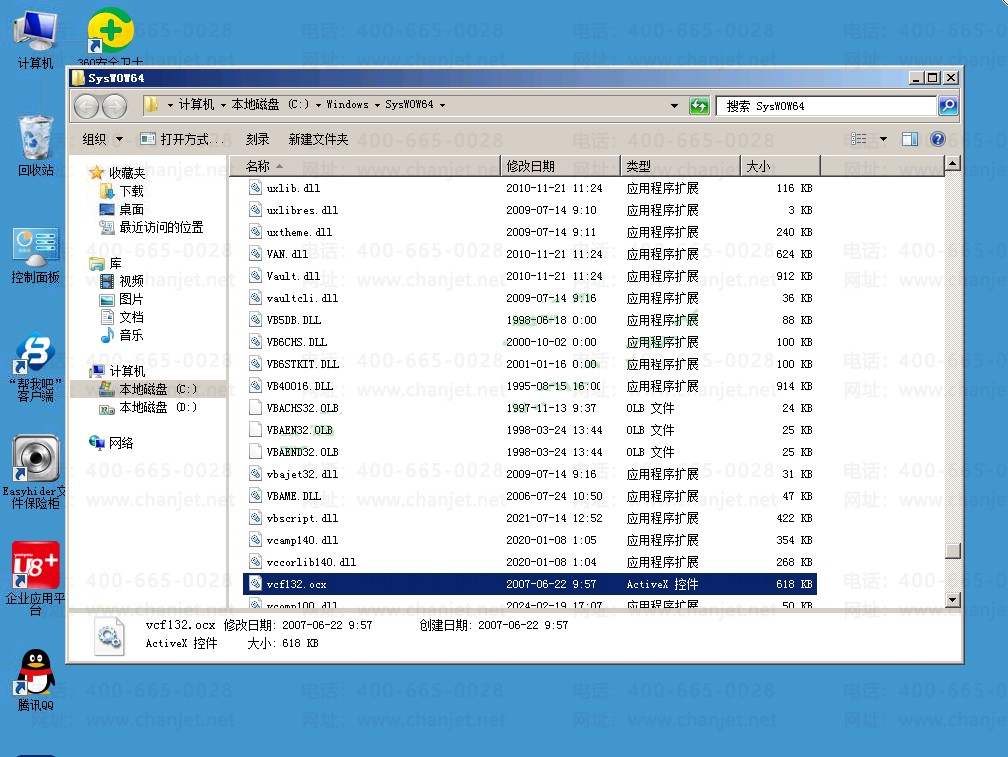Launch the U8+ 企业应用平台 desktop shortcut

35,577
